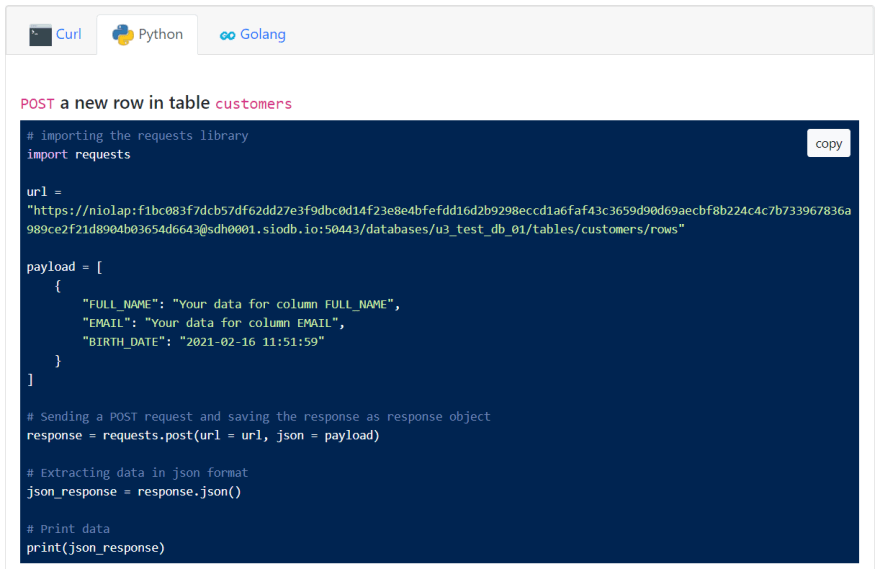Viewport: 880px width, 569px height.
Task: Copy the code with the copy button
Action: (828, 144)
